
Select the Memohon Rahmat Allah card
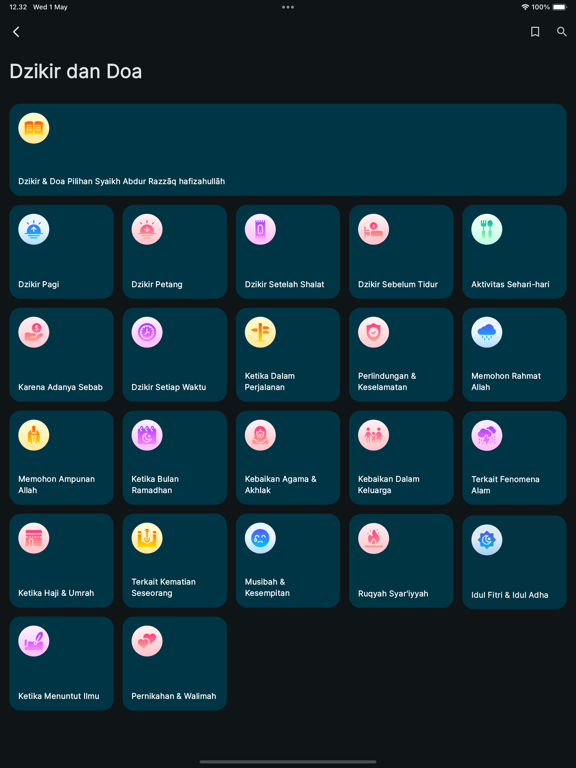click(x=514, y=355)
